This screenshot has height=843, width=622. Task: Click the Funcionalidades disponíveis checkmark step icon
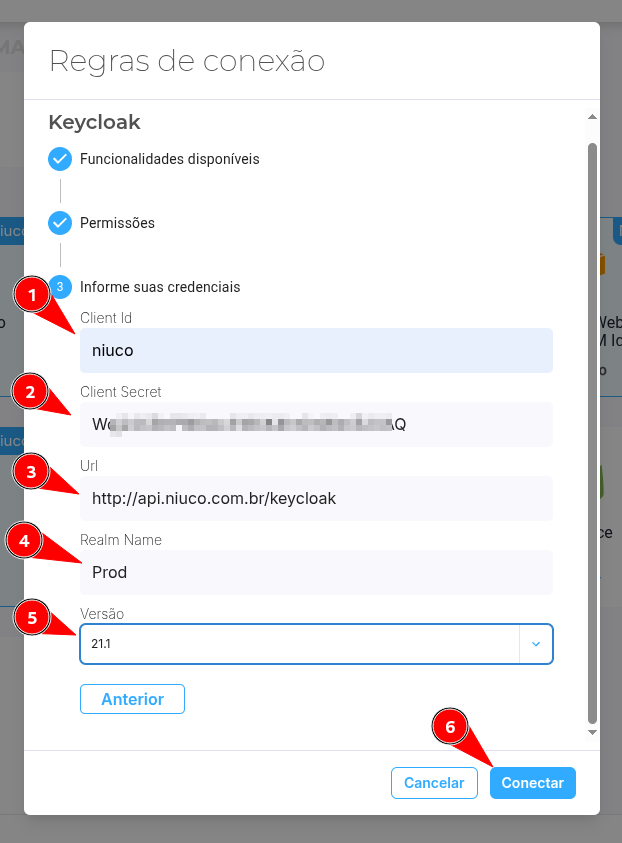(60, 159)
